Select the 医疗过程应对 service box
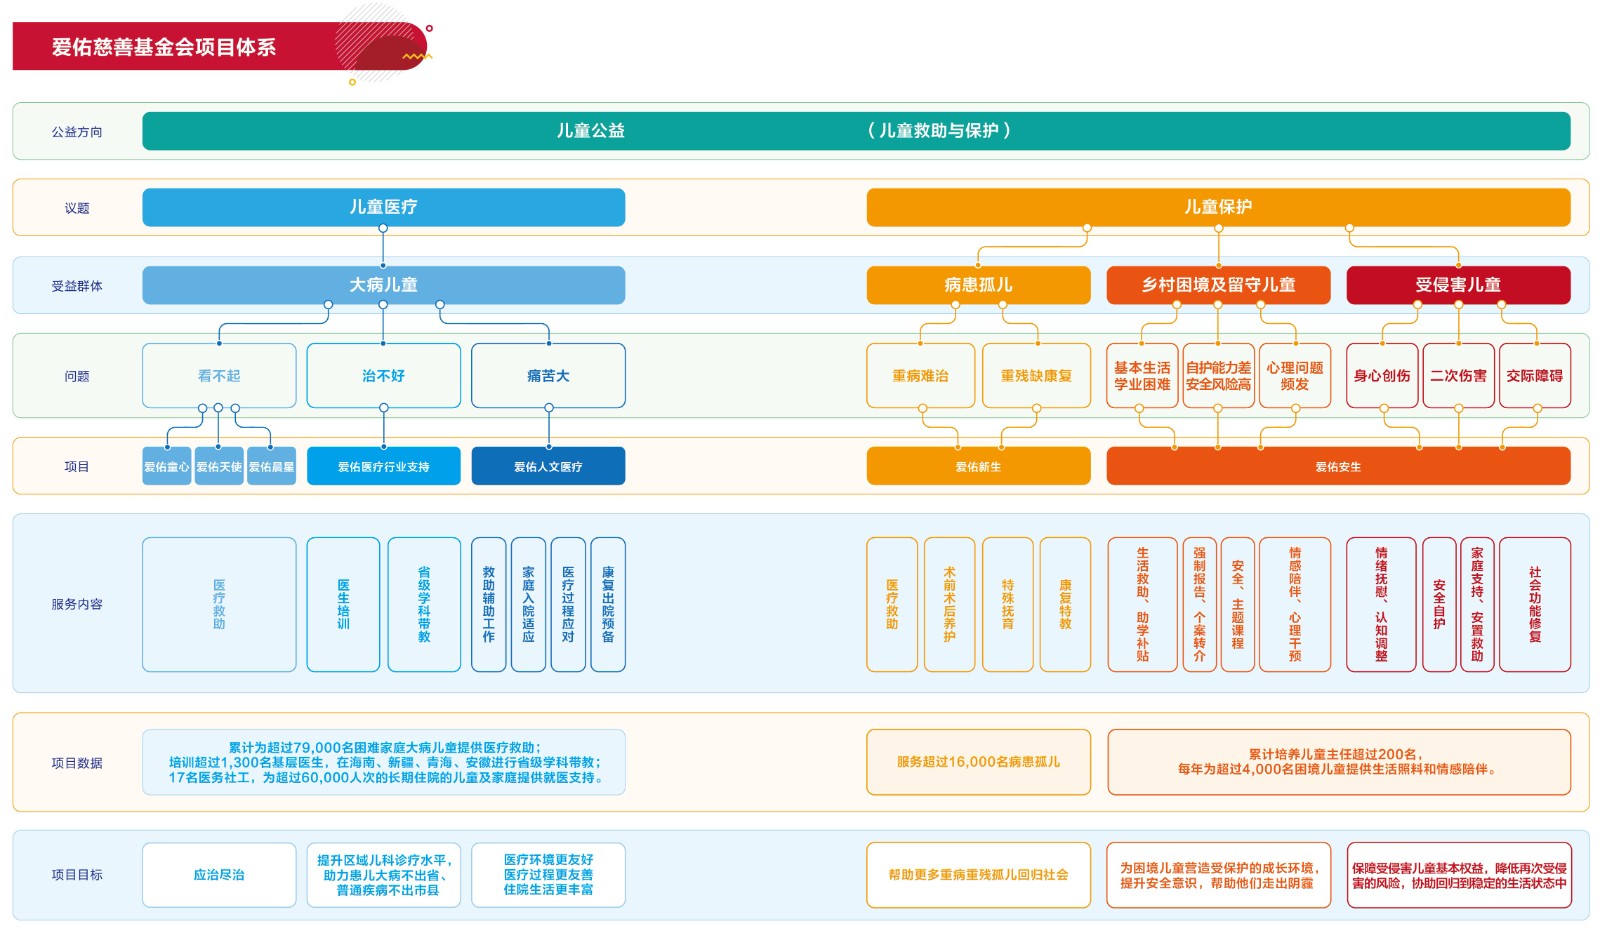 [x=568, y=604]
